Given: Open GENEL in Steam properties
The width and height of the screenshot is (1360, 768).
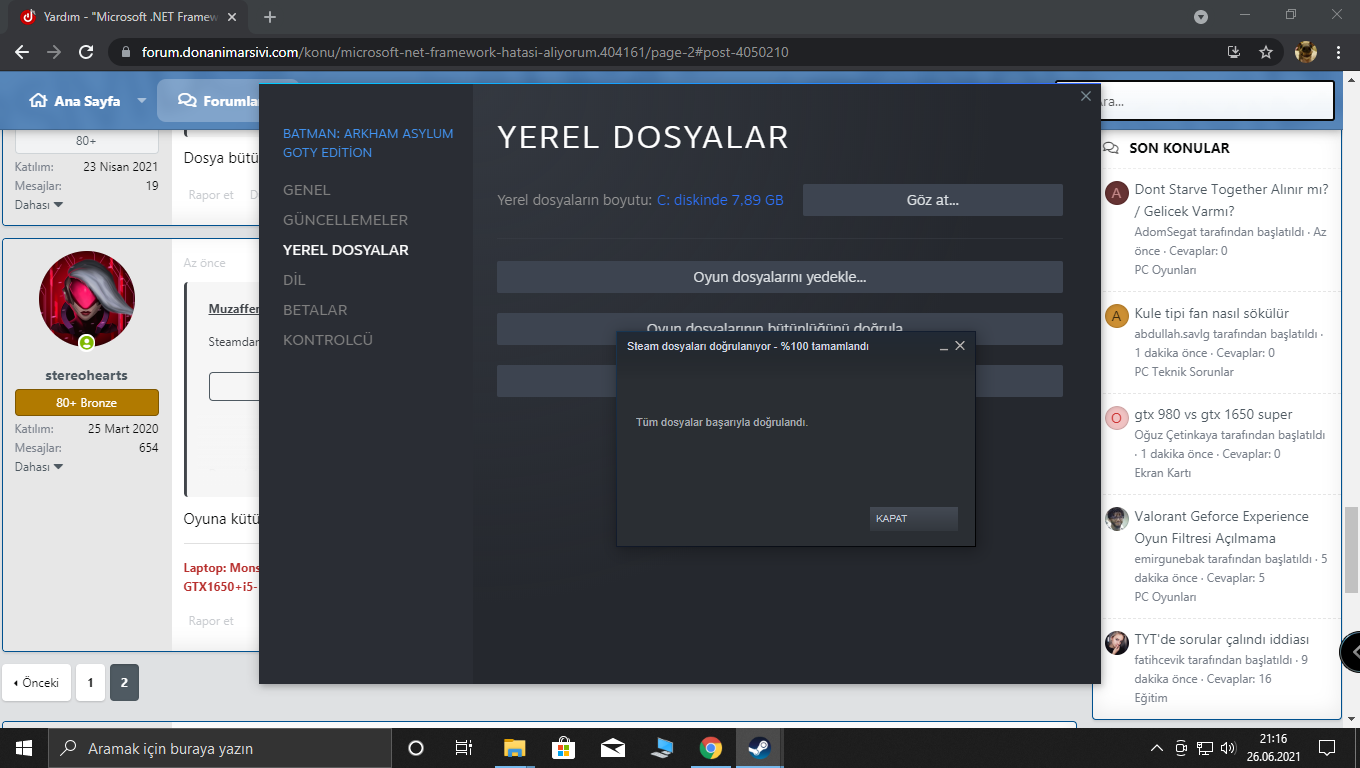Looking at the screenshot, I should 306,190.
